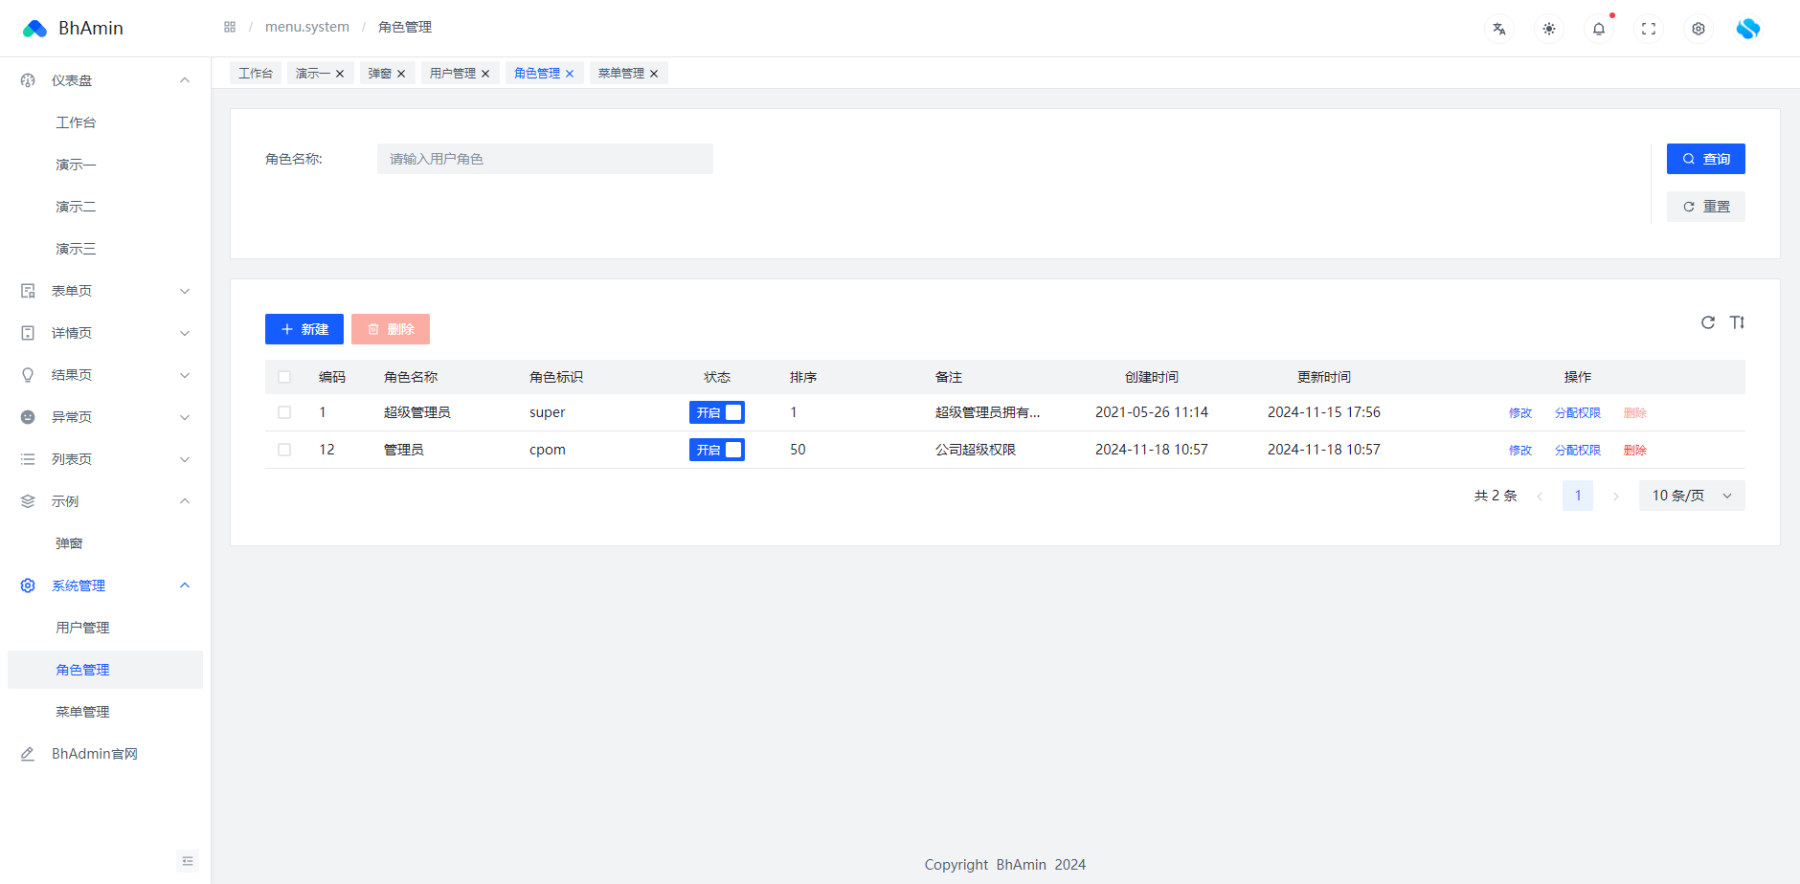Click 修改 for the 超级管理员 row
This screenshot has height=884, width=1800.
pos(1520,413)
